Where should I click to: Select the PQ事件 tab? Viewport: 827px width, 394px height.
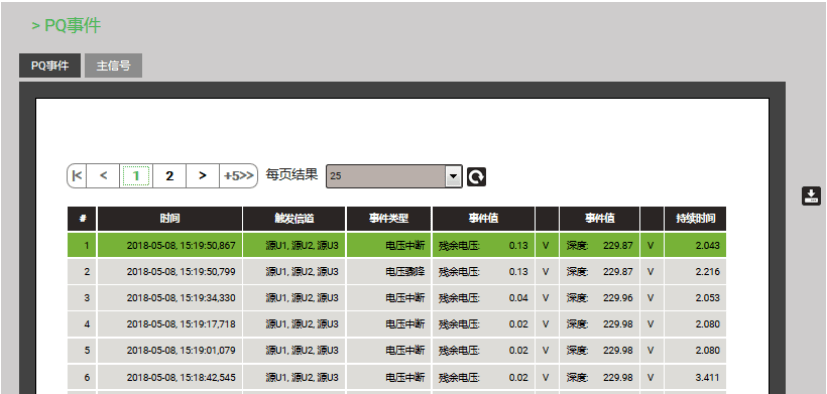click(x=50, y=66)
